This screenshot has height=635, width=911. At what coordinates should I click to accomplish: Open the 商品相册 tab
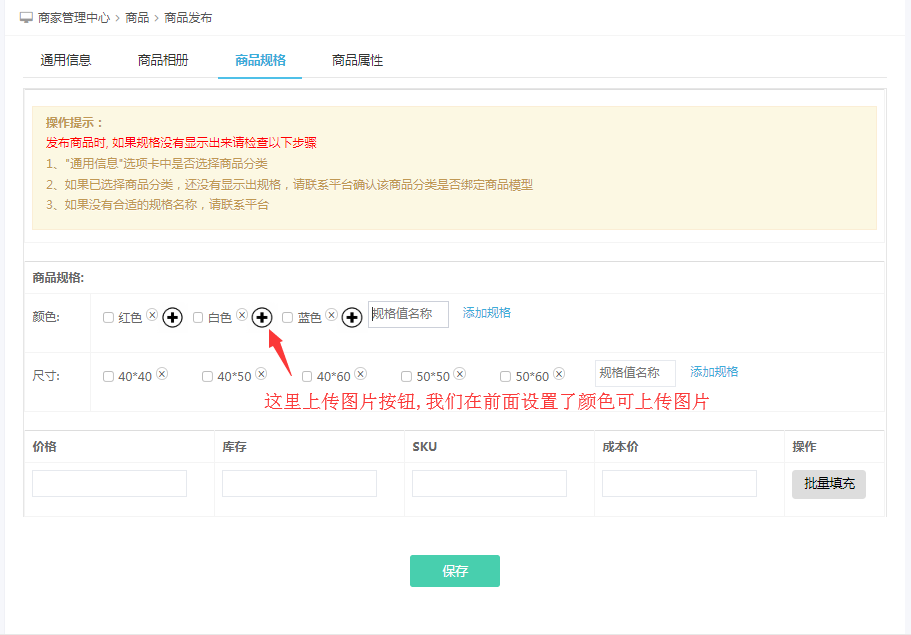click(x=163, y=60)
